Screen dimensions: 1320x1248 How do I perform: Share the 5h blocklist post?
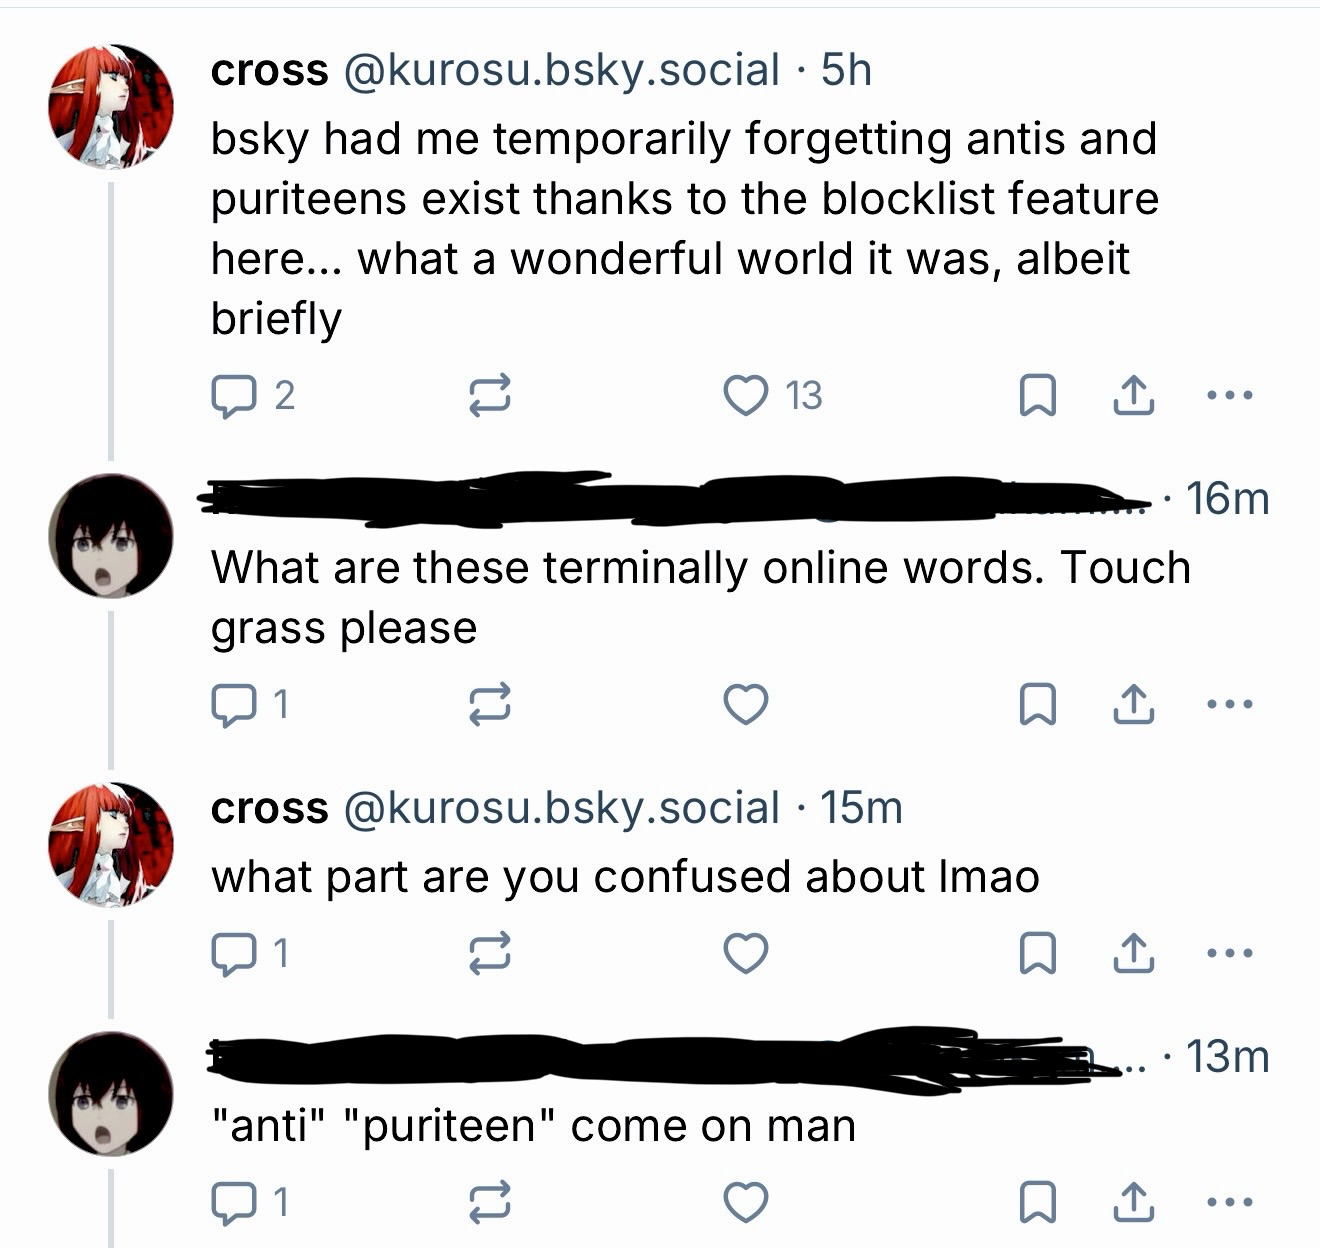click(1134, 396)
